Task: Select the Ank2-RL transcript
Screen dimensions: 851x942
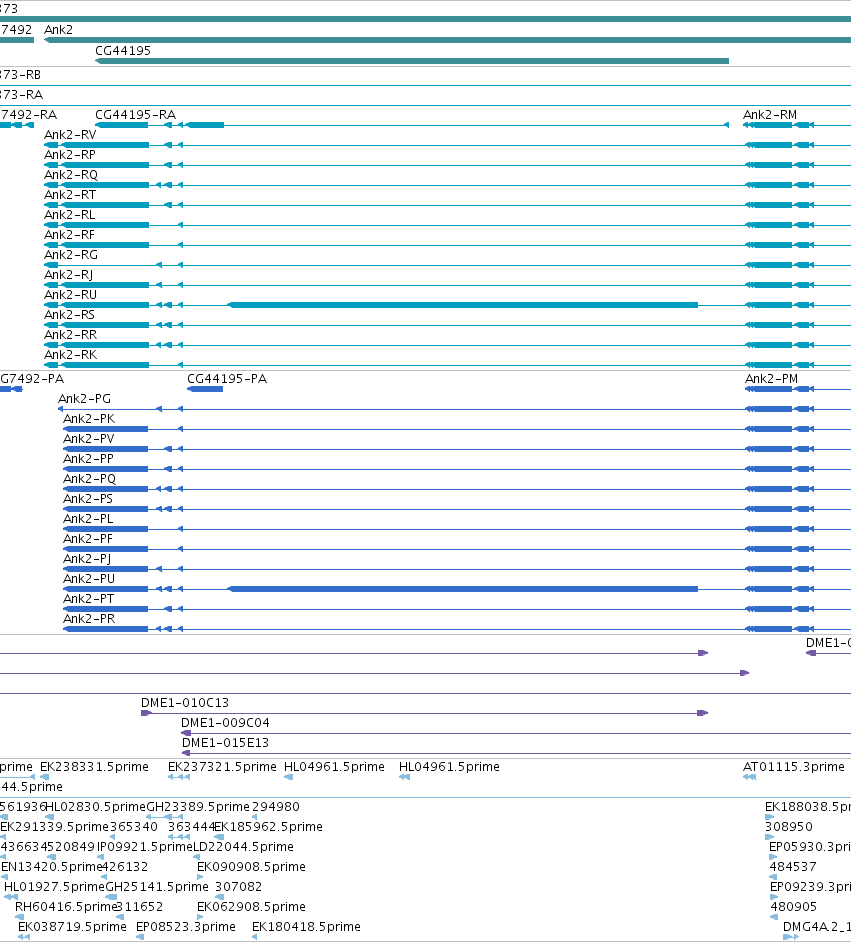Action: tap(70, 214)
